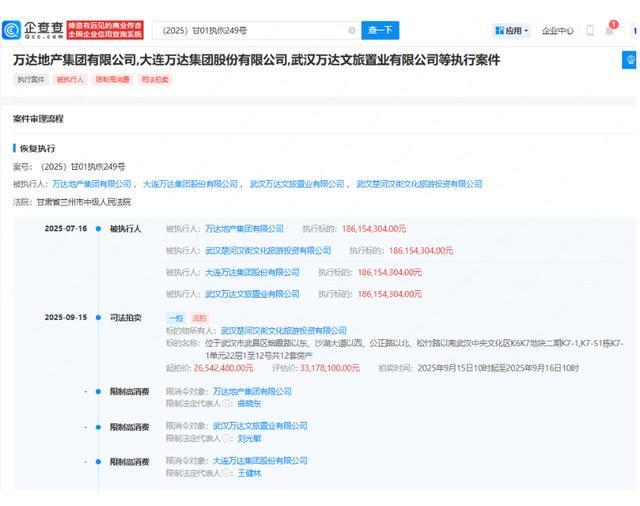This screenshot has width=640, height=506.
Task: Click the appraisal price 33,178,100.00元
Action: (330, 368)
